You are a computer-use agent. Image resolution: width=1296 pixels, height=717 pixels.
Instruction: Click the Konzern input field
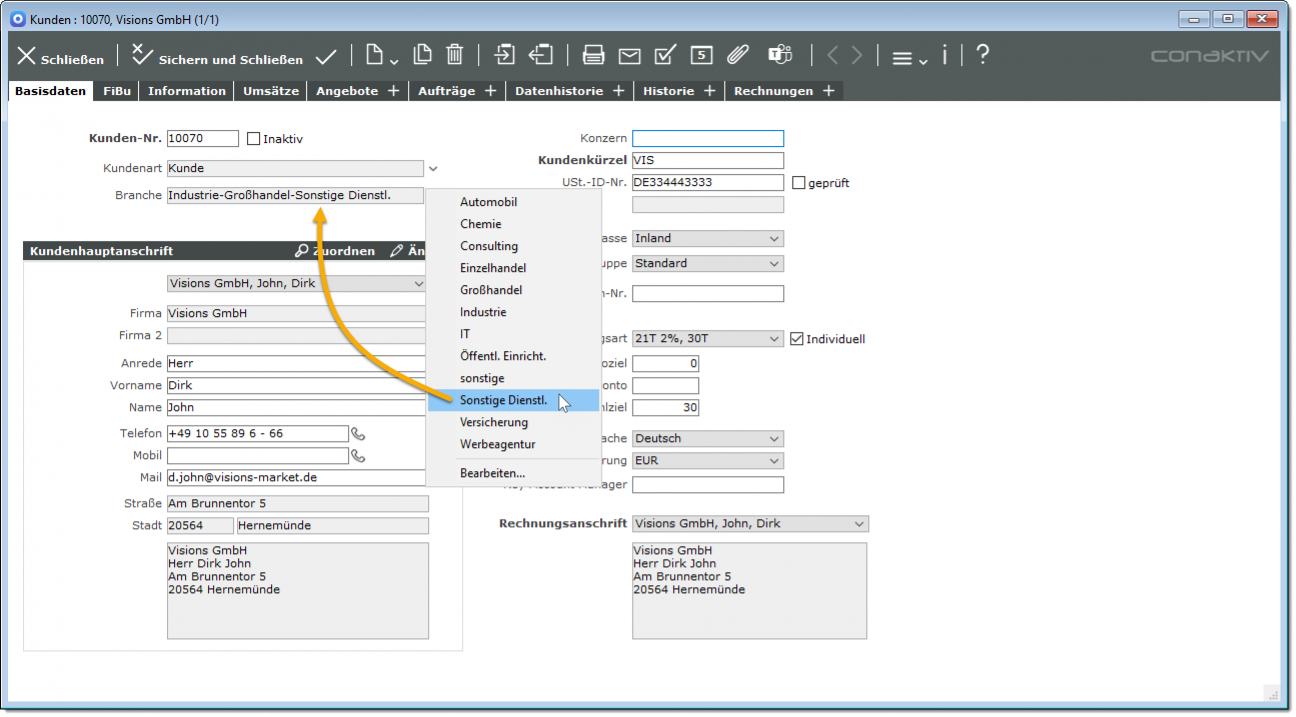point(707,139)
